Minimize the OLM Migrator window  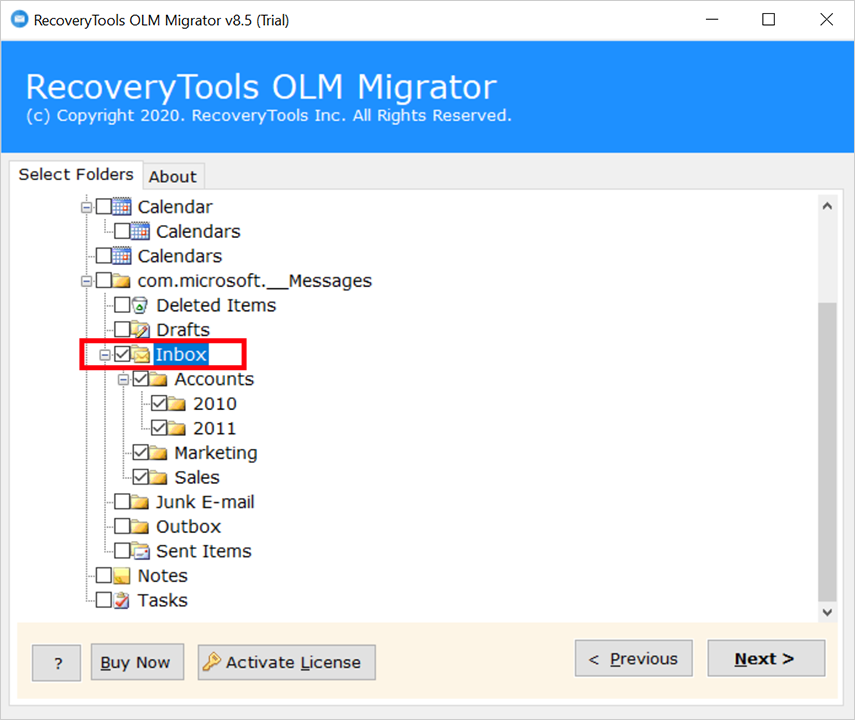tap(712, 20)
